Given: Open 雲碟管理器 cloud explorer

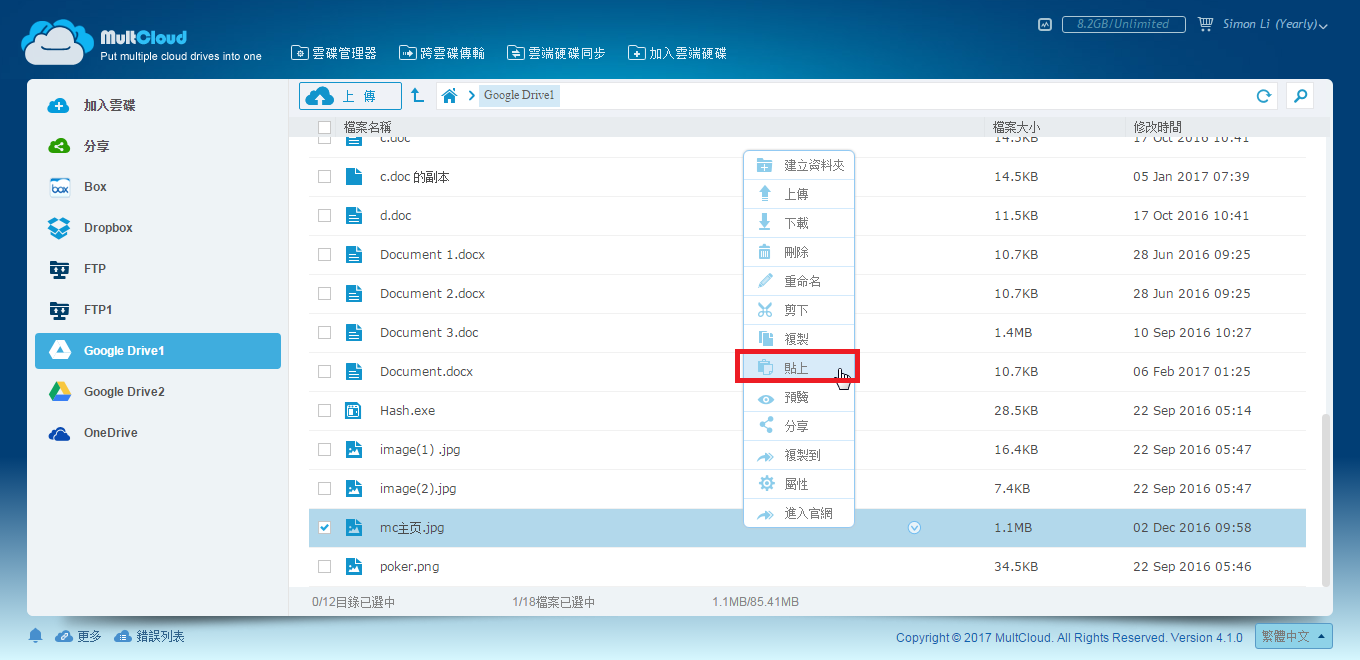Looking at the screenshot, I should tap(334, 53).
